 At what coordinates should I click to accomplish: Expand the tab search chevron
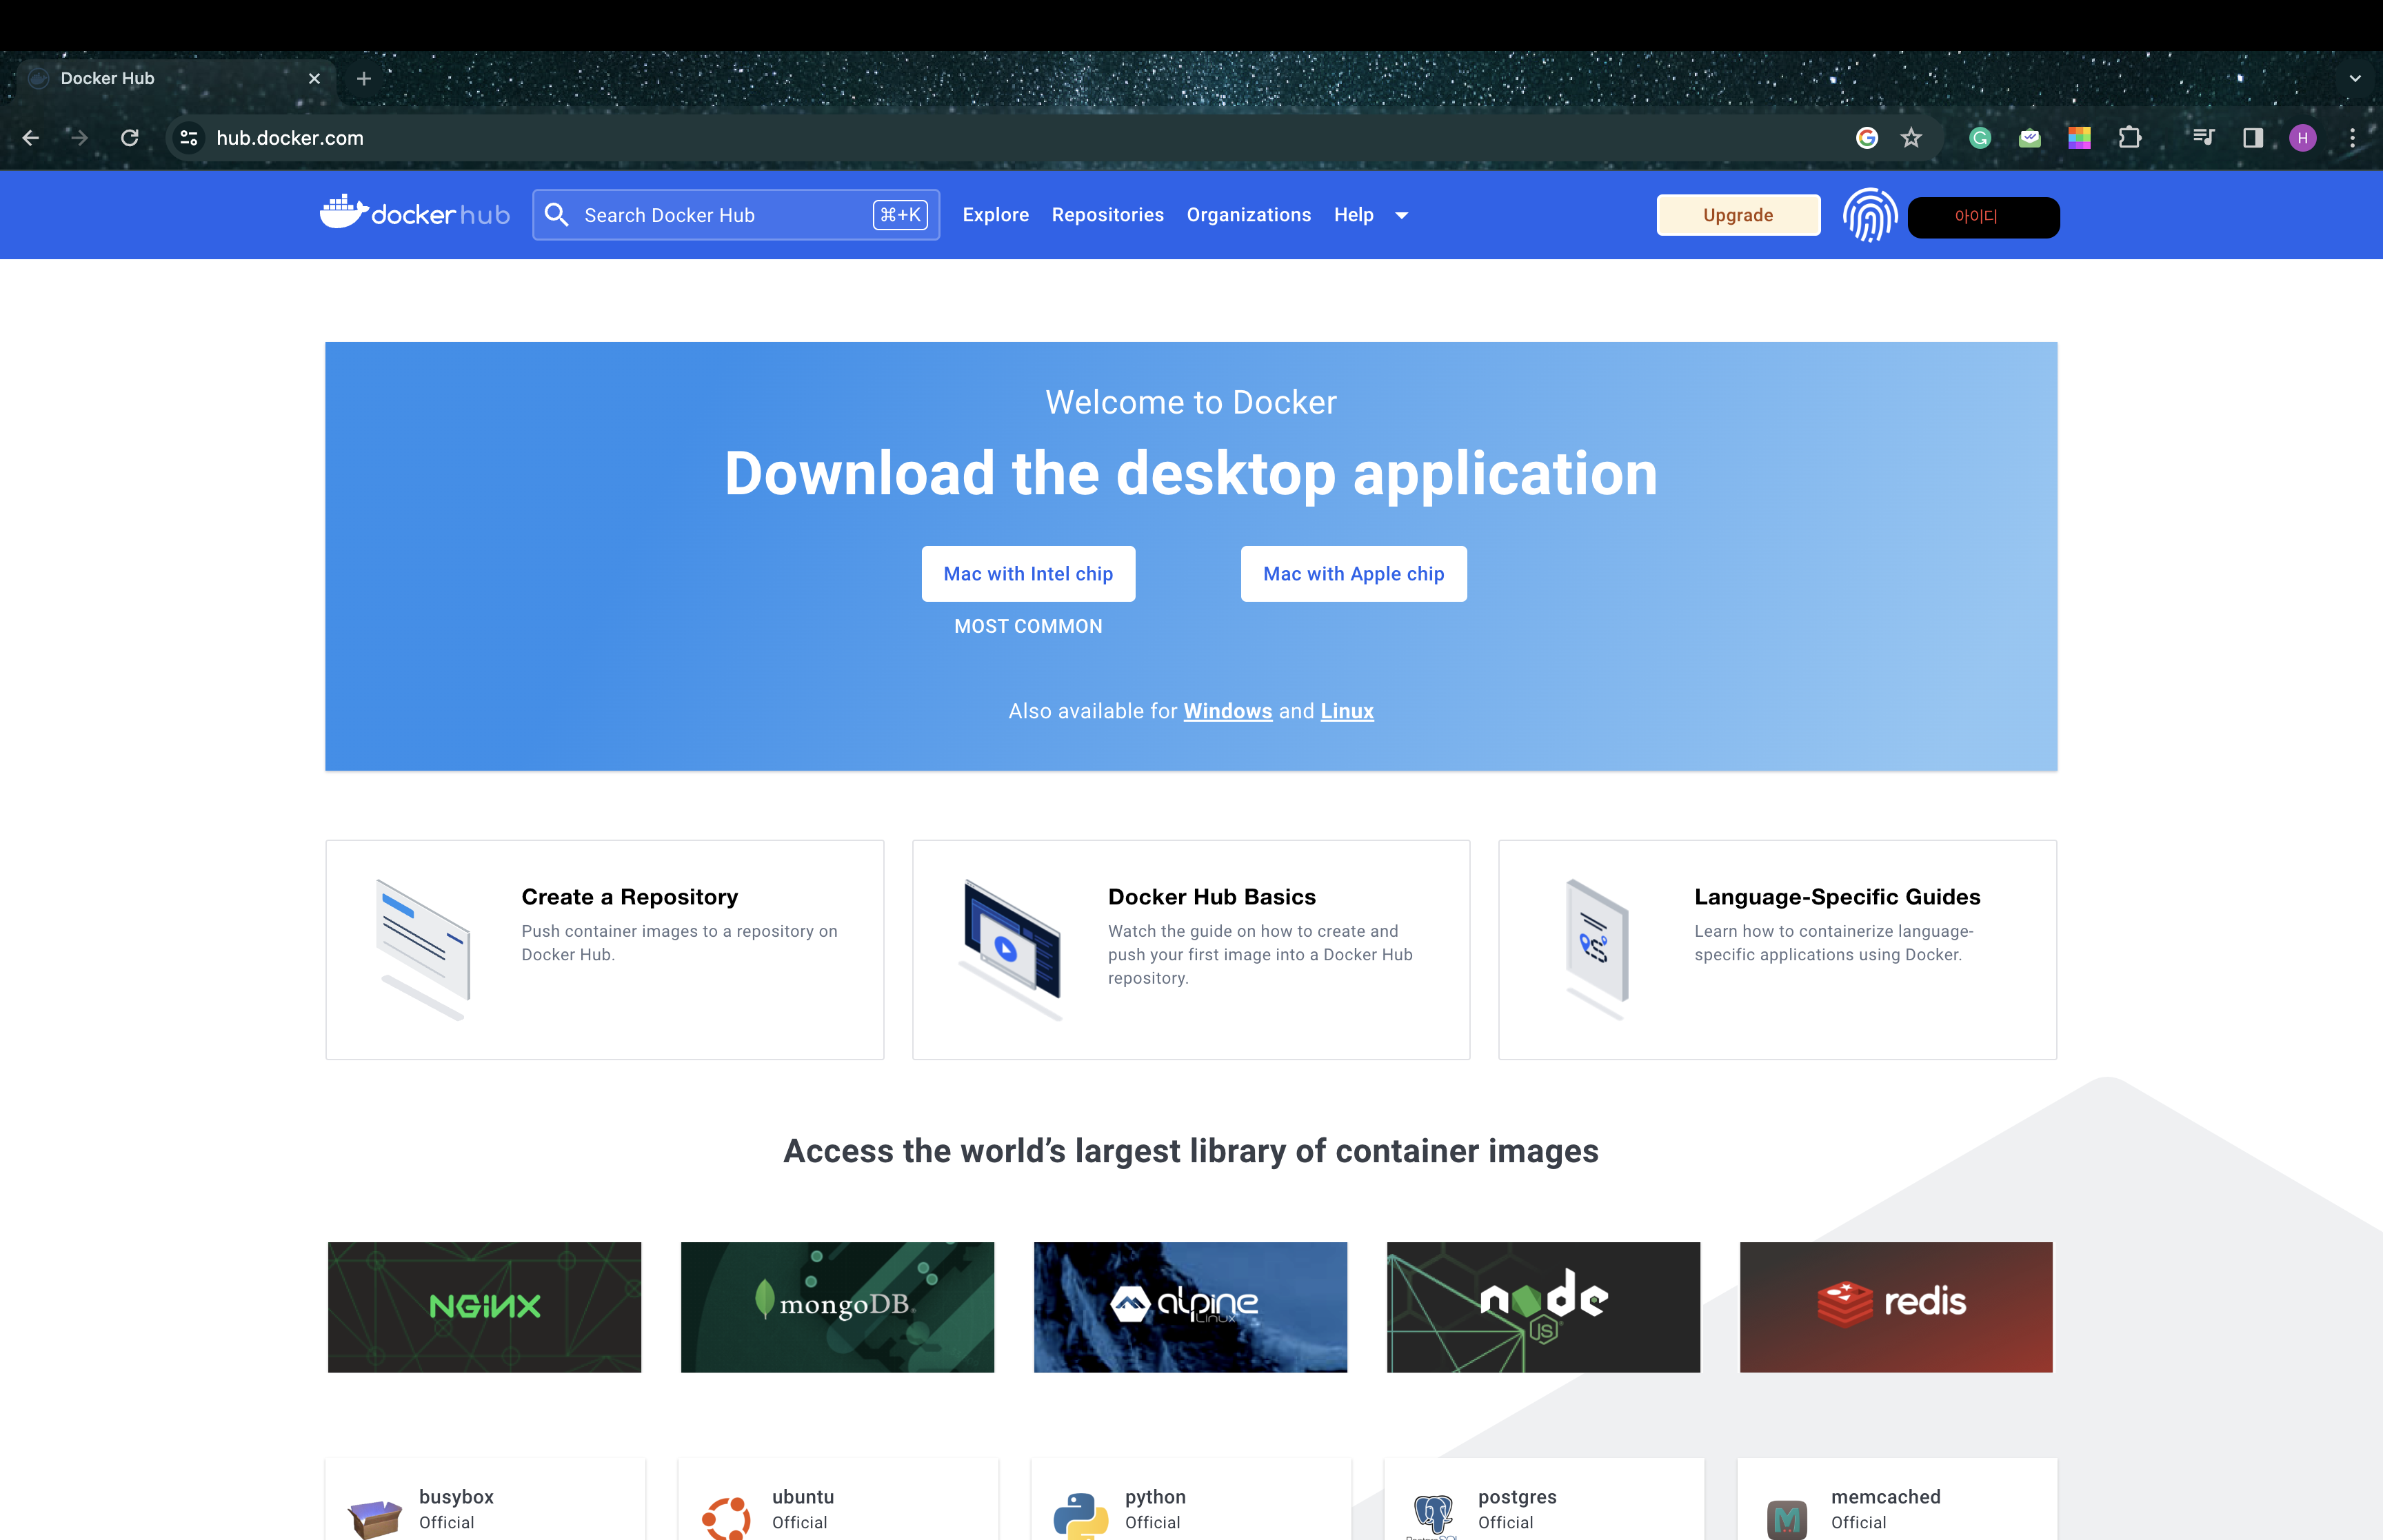2355,78
